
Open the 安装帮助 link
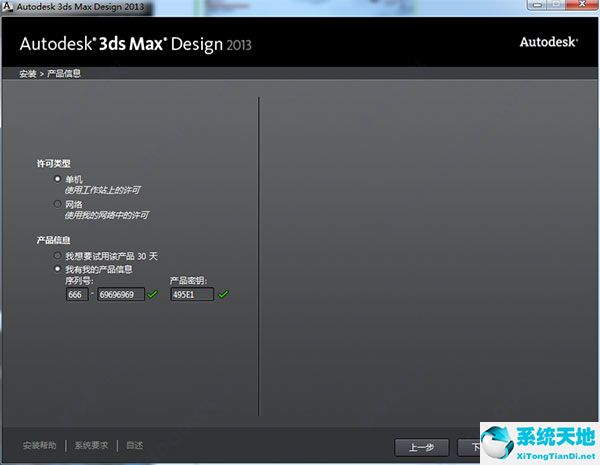click(x=39, y=445)
